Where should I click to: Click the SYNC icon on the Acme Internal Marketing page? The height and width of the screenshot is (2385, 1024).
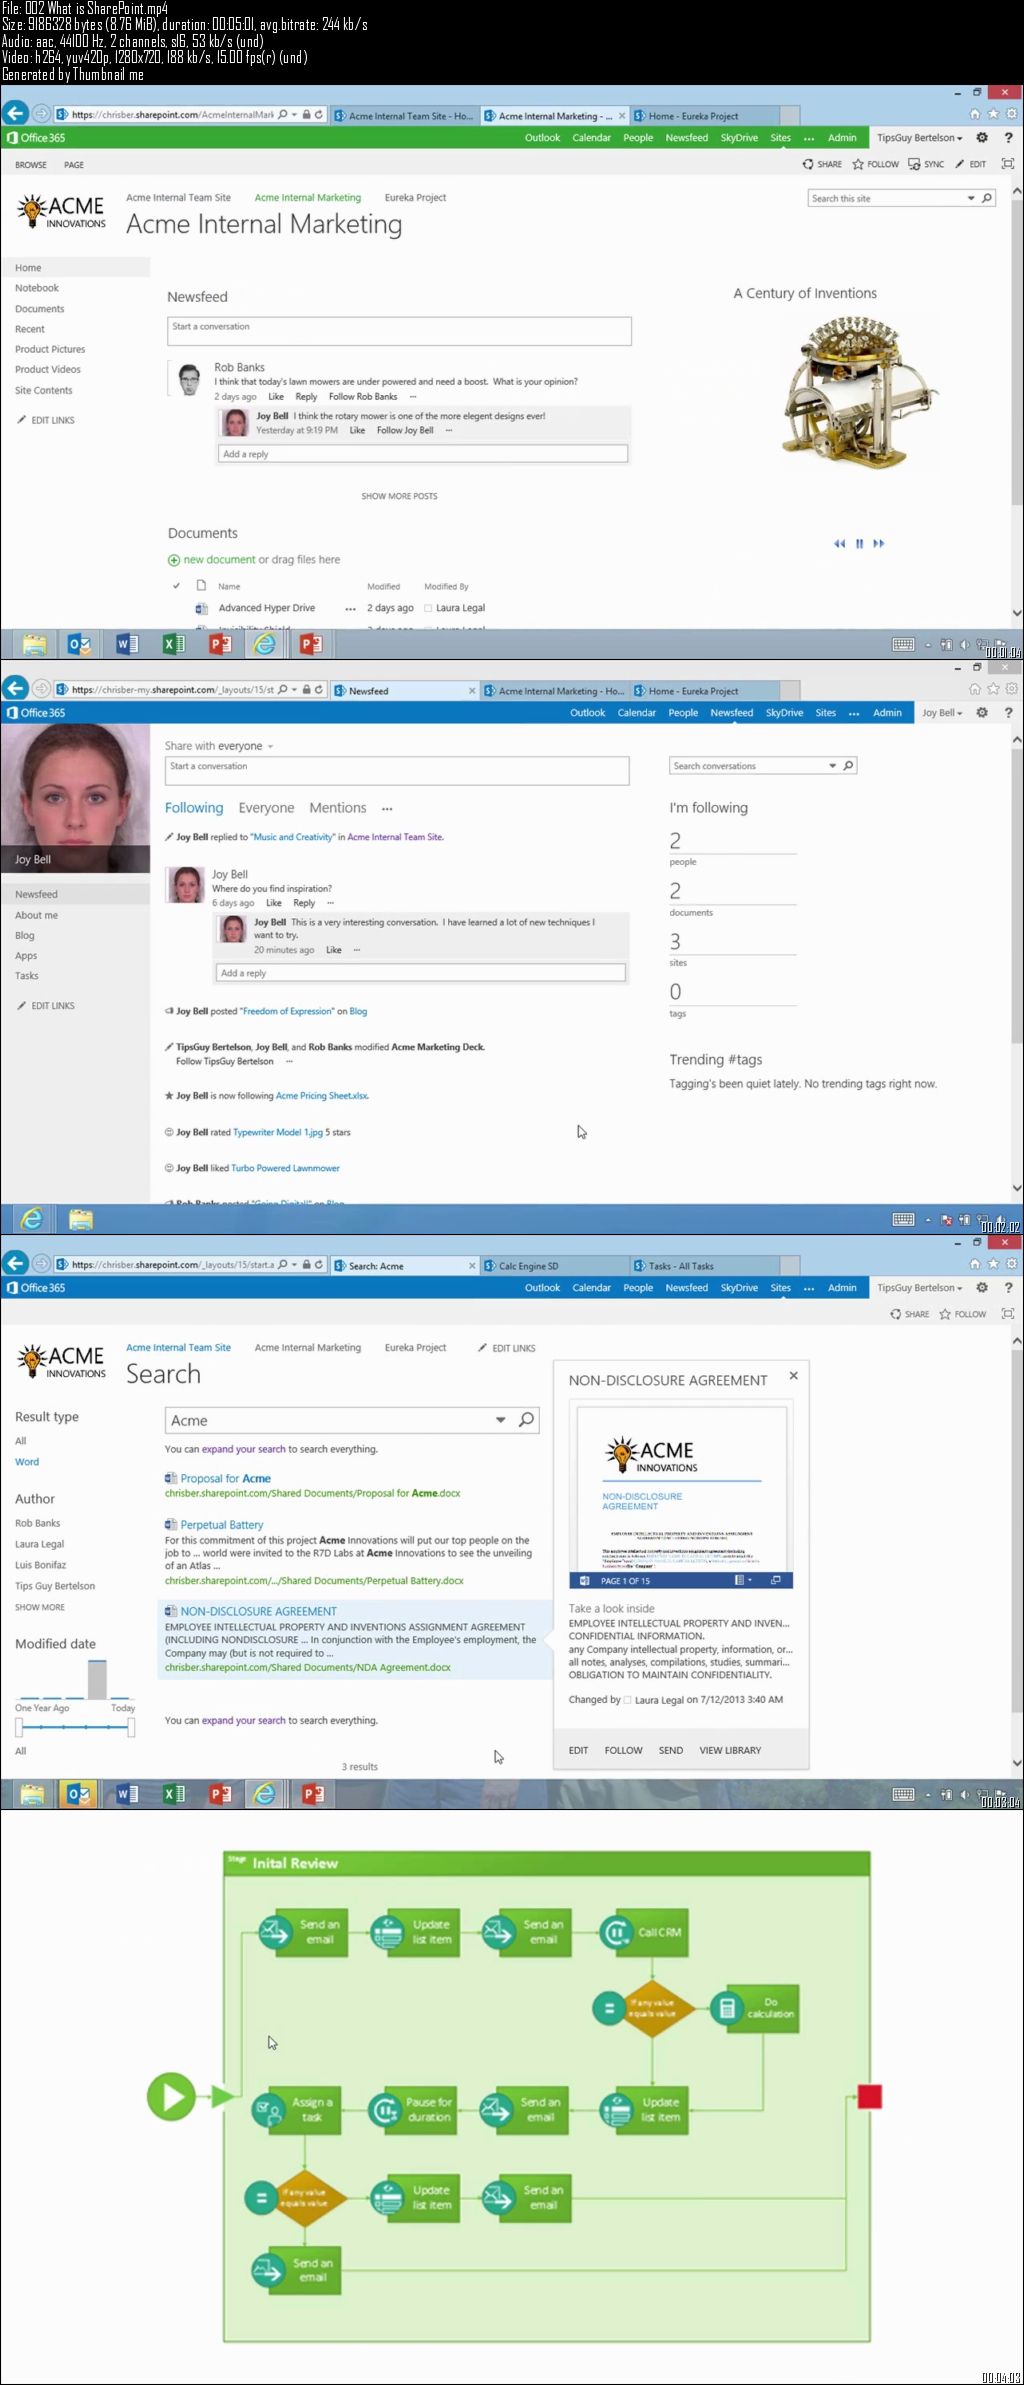point(914,164)
